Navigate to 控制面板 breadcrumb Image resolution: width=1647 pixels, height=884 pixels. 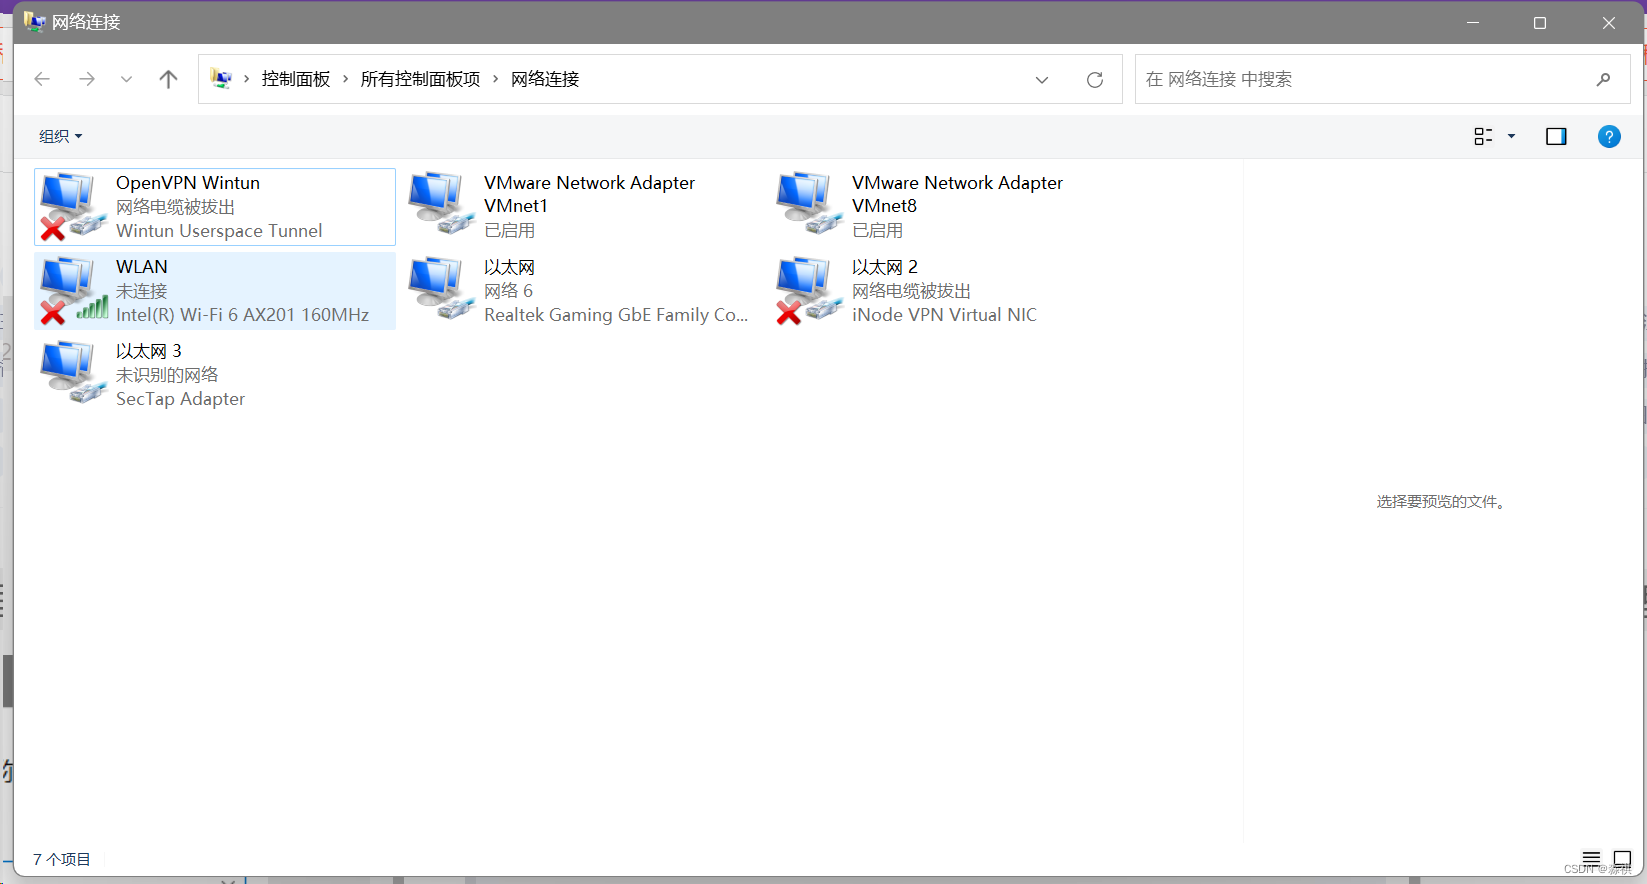(x=296, y=79)
